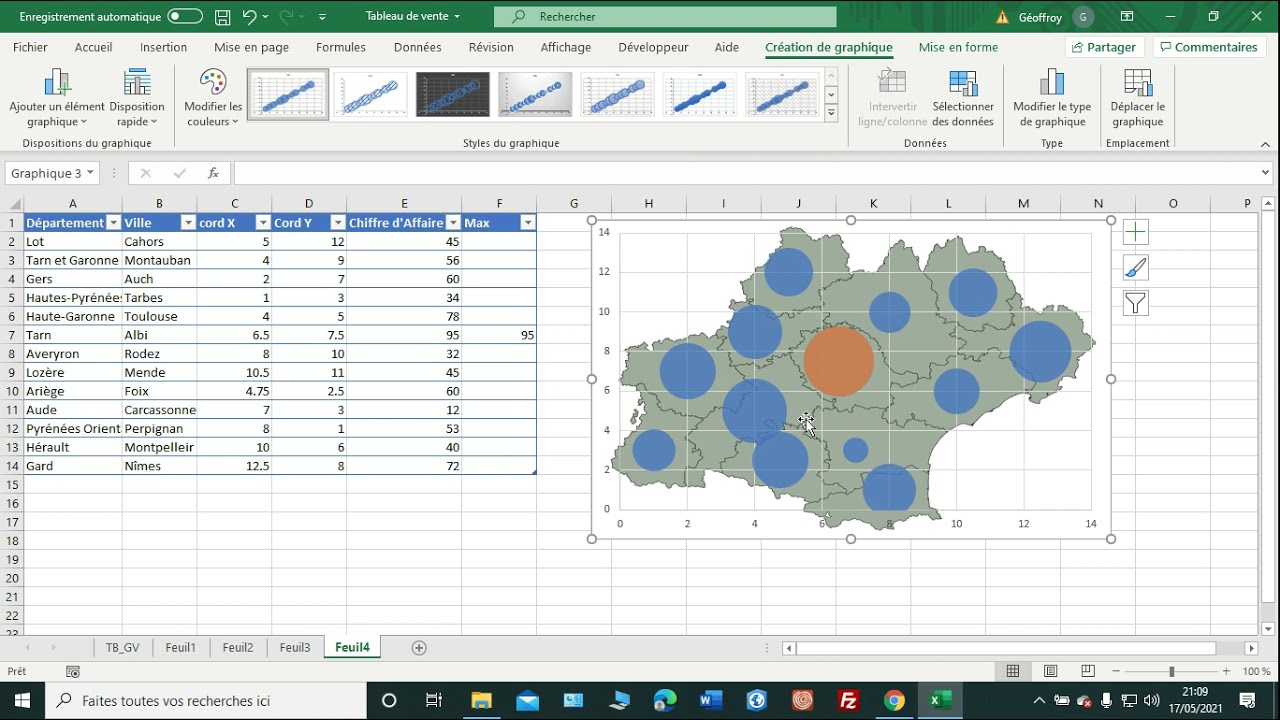This screenshot has height=720, width=1280.
Task: Open Word from the taskbar
Action: click(711, 701)
